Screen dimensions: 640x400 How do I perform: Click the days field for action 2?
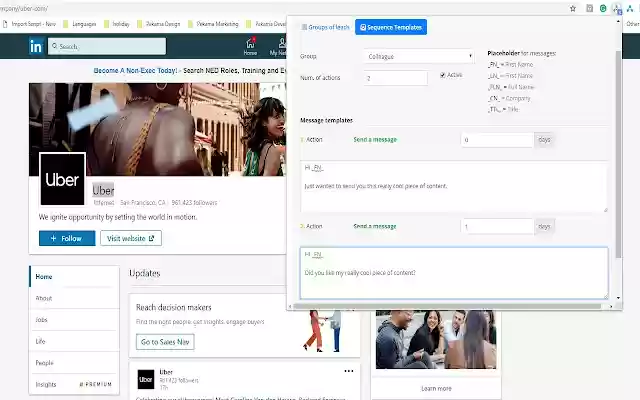[497, 226]
